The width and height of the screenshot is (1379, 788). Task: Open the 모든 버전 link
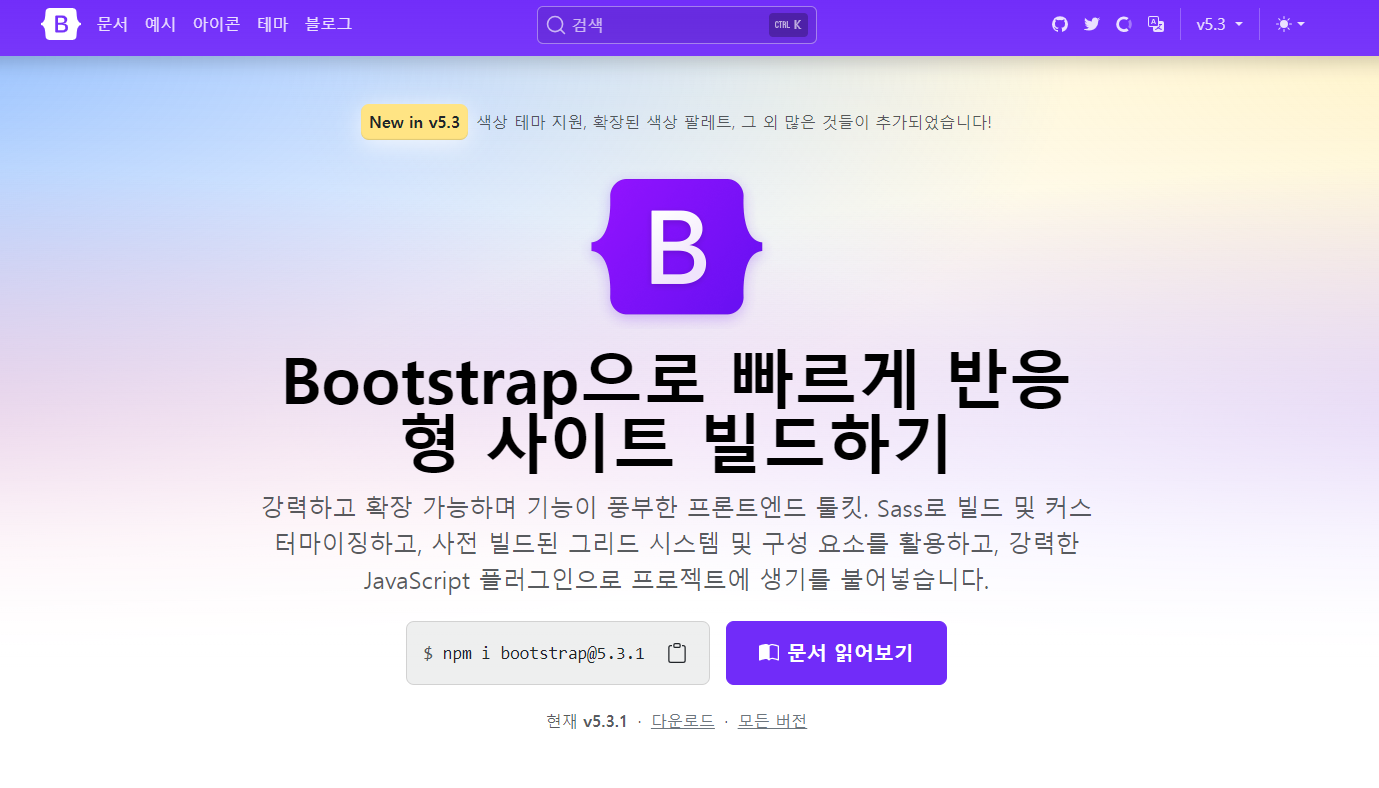(x=772, y=721)
